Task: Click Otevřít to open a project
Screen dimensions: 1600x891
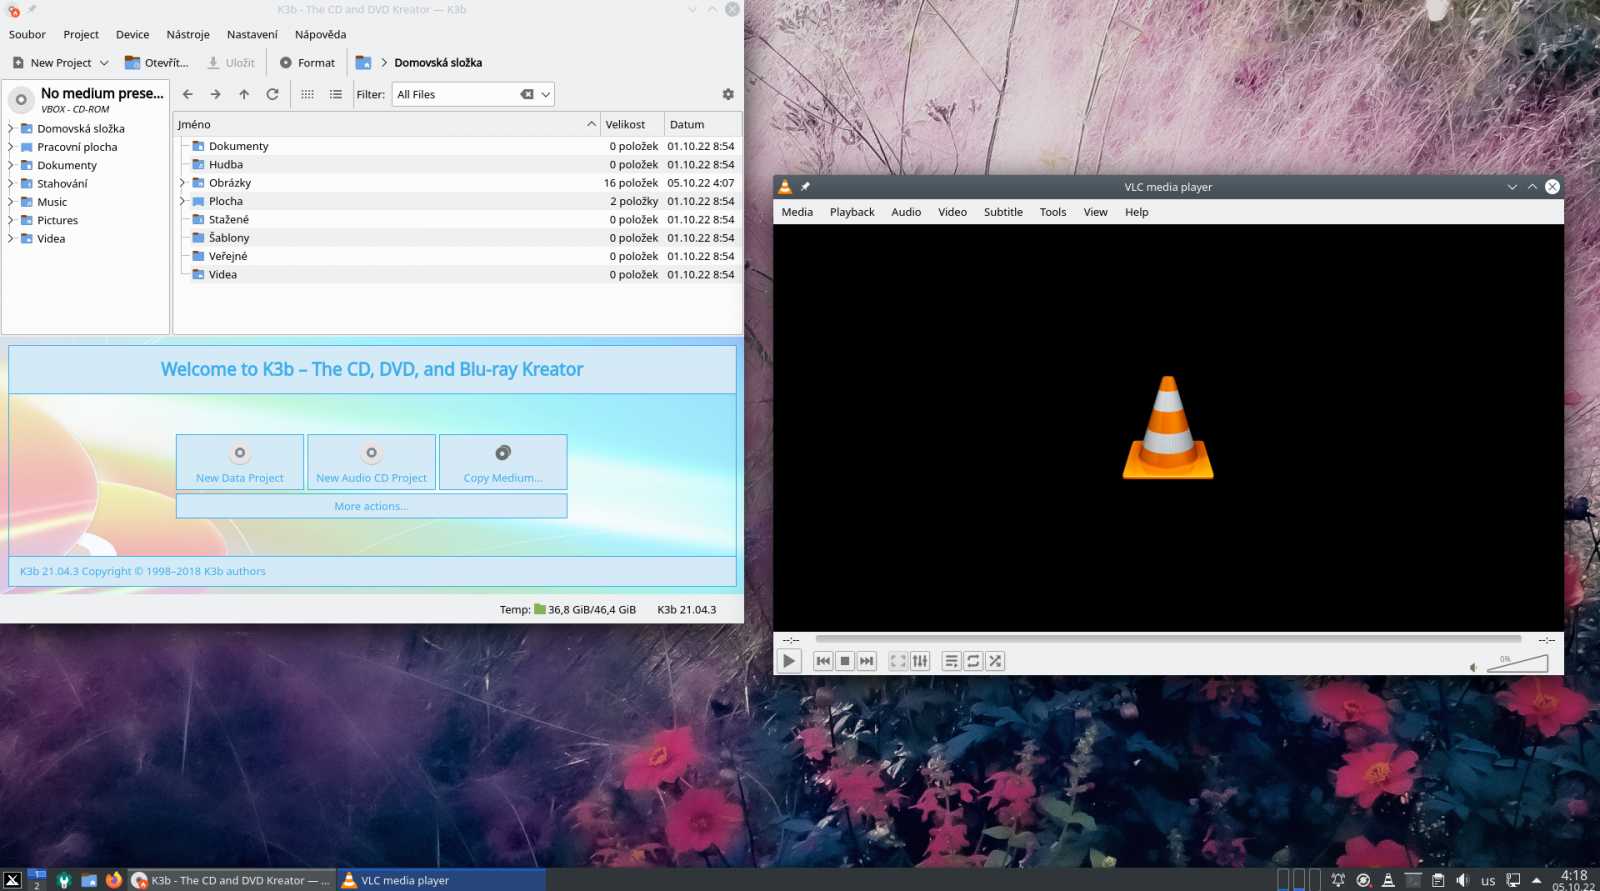Action: (156, 63)
